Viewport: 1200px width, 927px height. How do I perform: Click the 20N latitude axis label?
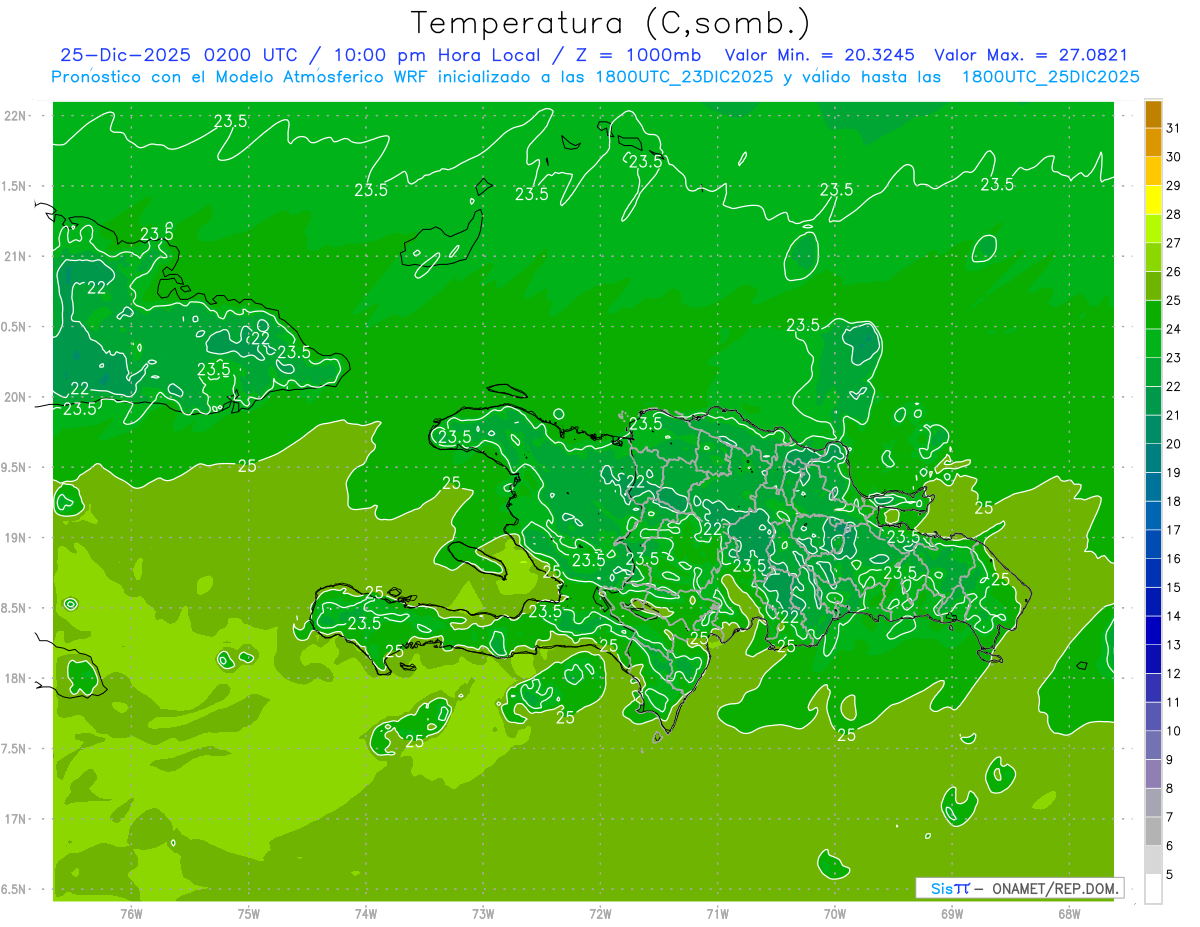click(14, 397)
